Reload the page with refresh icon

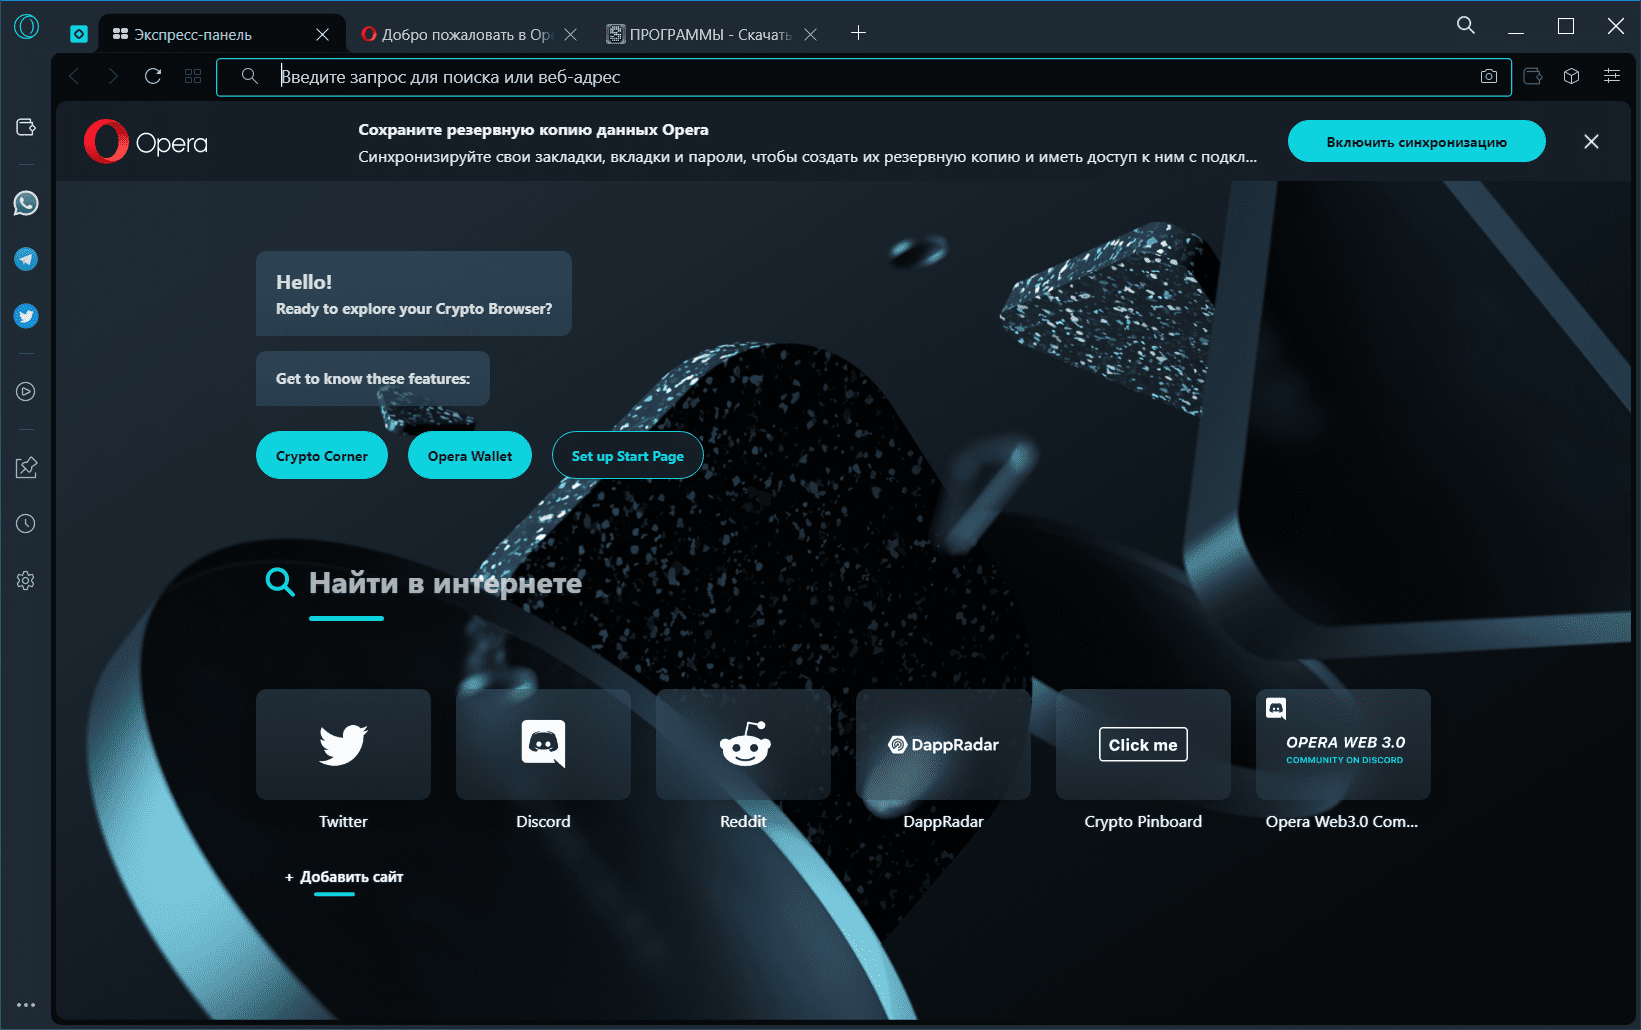click(x=153, y=76)
